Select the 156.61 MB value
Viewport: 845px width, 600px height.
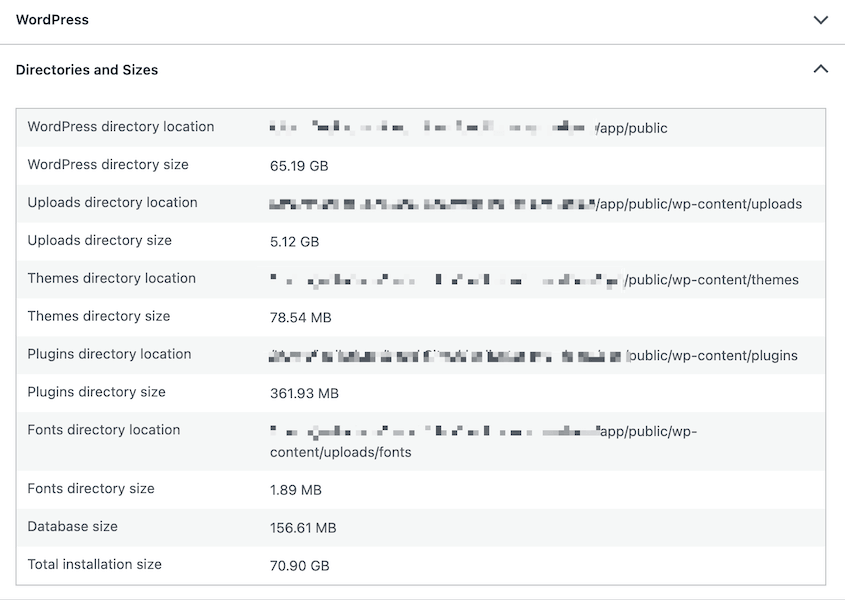[303, 528]
